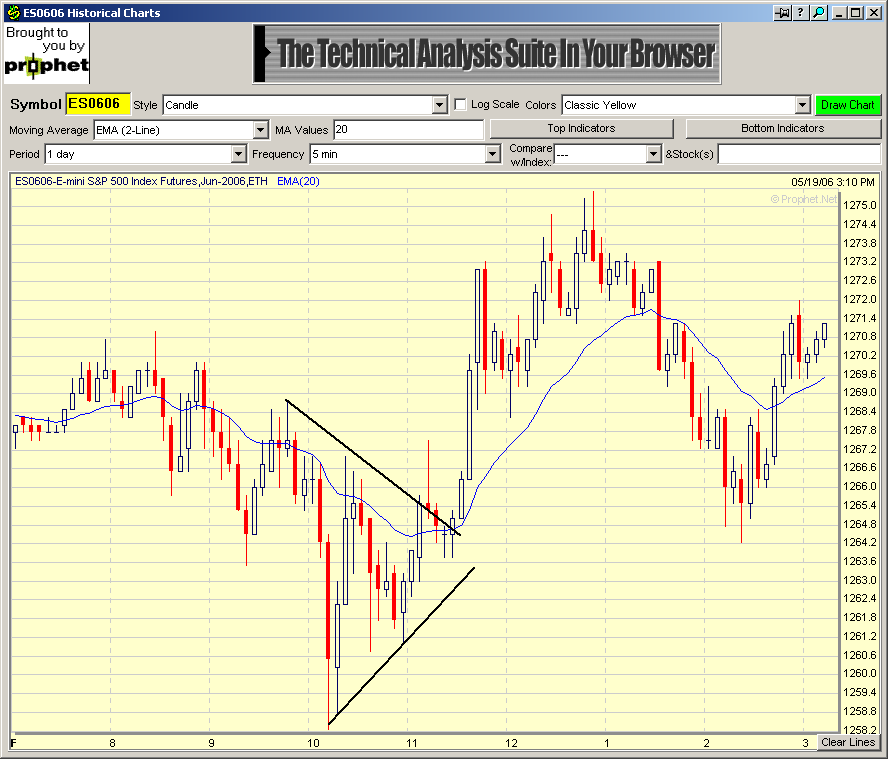Click the magnifier icon in title bar
This screenshot has height=759, width=888.
click(819, 12)
